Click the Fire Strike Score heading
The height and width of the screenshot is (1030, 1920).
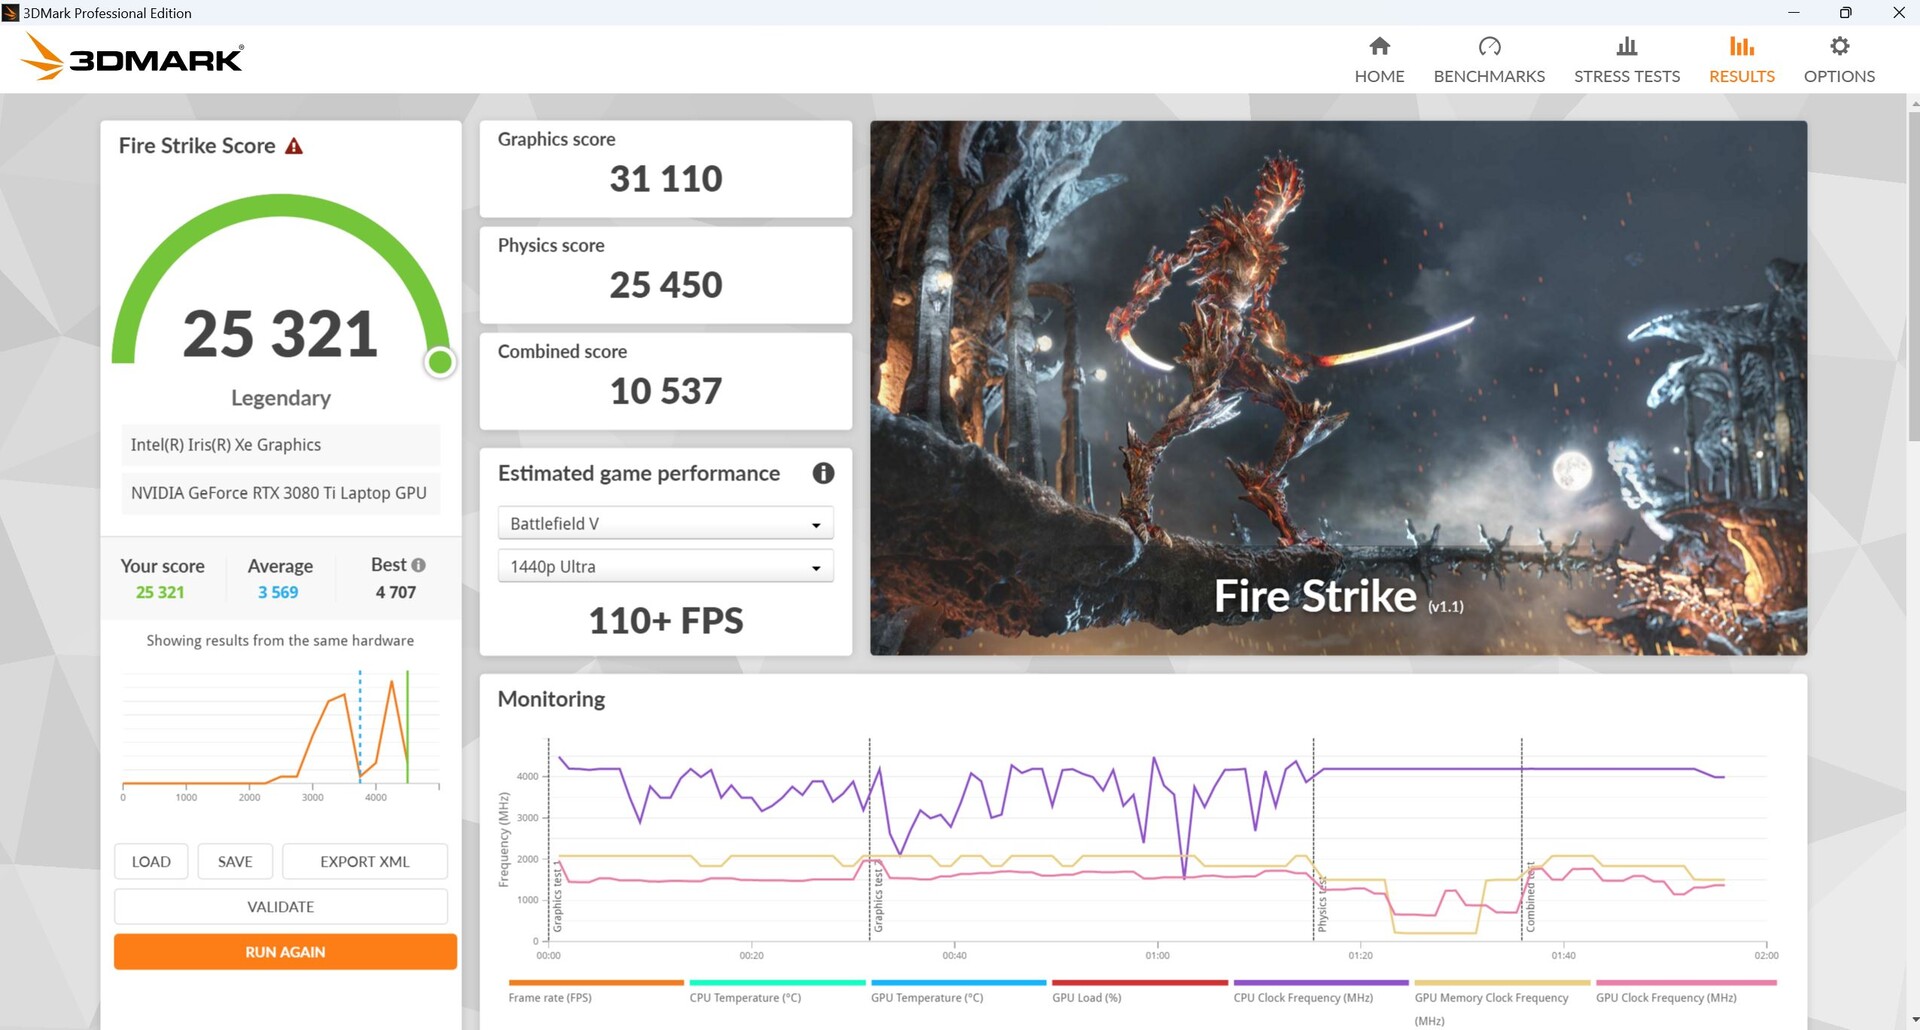coord(197,146)
